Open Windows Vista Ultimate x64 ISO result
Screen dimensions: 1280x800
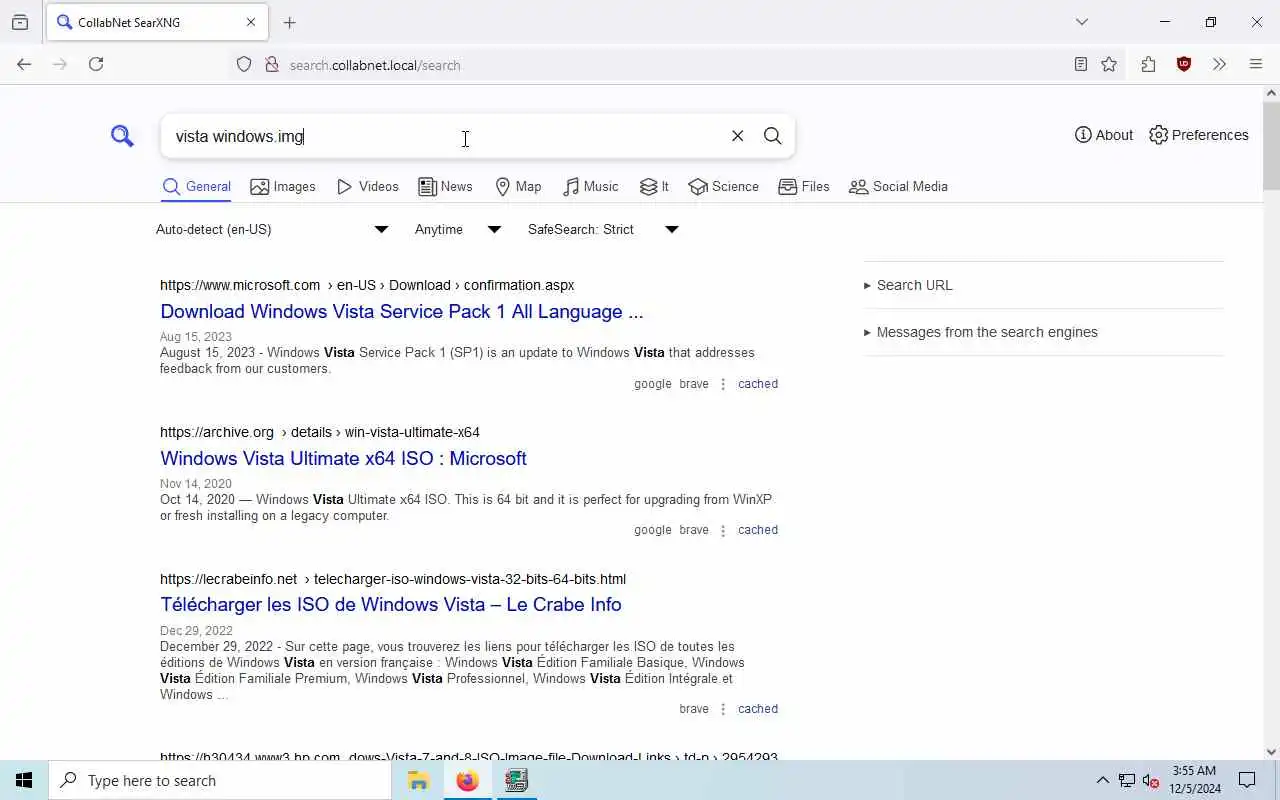(343, 458)
